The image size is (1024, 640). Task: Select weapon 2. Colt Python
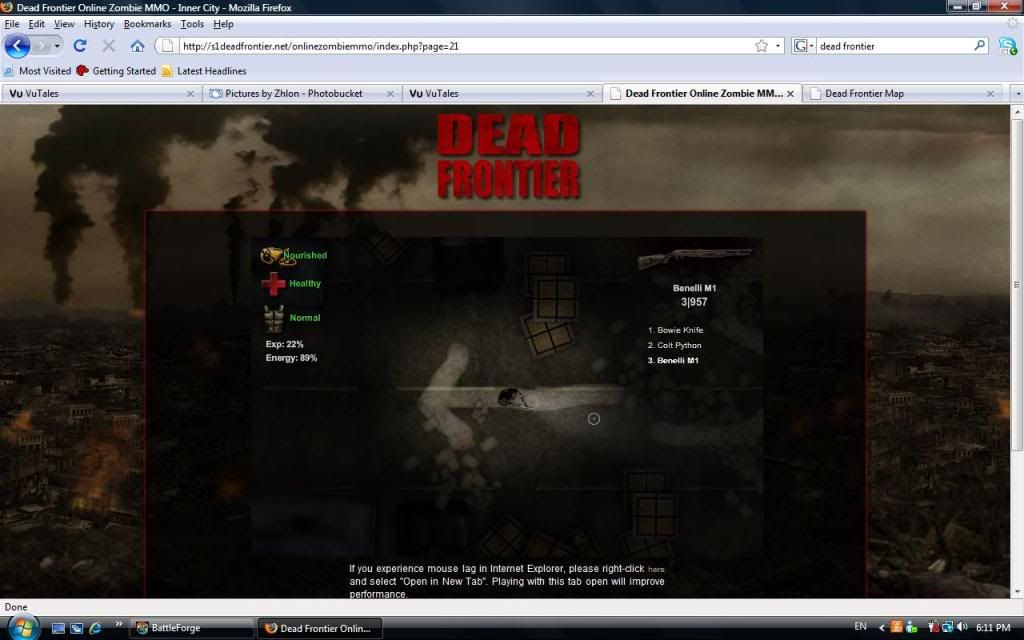click(x=674, y=345)
